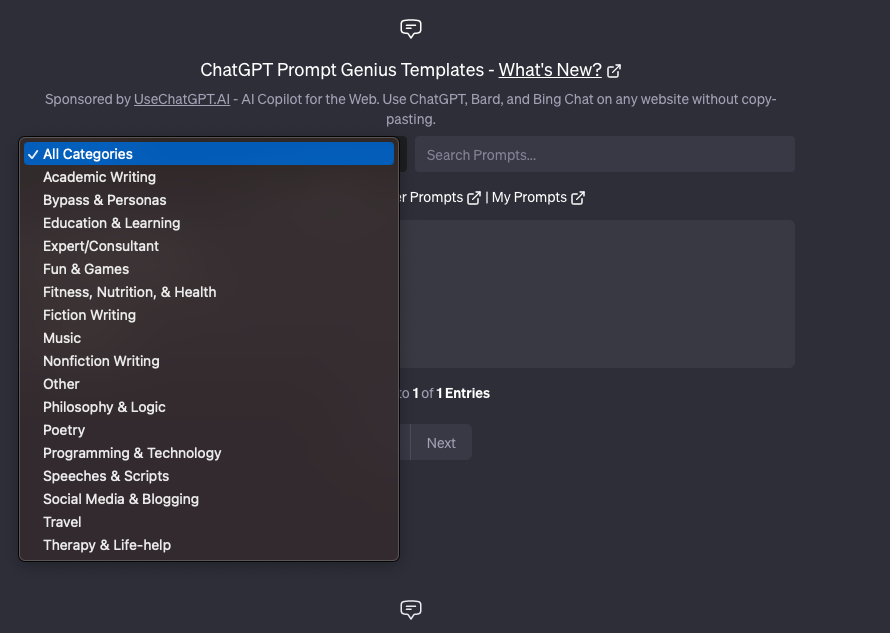Open the What's New? link

pos(549,70)
